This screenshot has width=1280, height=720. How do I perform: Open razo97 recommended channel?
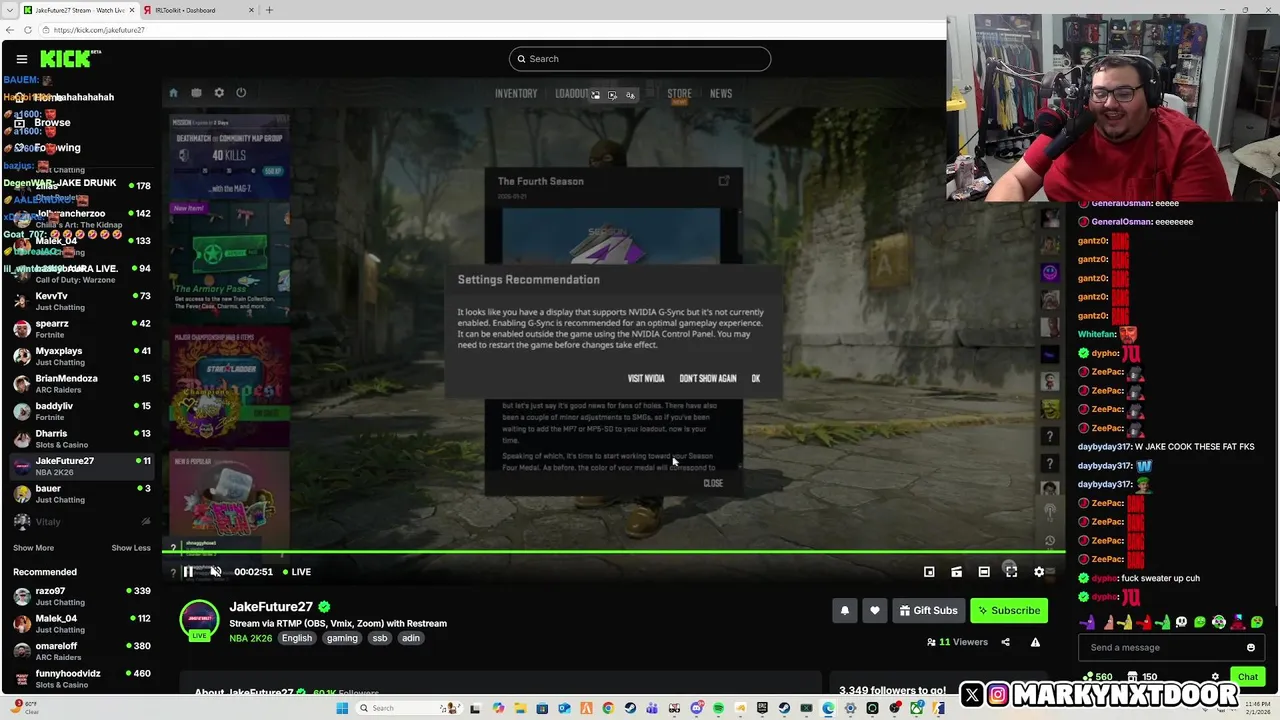click(82, 596)
